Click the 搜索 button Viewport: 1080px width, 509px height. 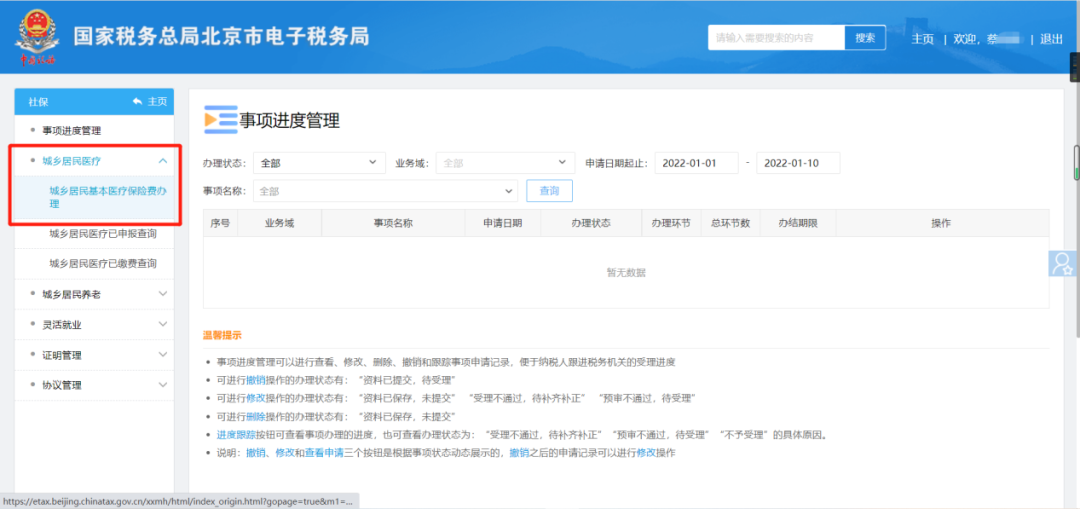865,38
